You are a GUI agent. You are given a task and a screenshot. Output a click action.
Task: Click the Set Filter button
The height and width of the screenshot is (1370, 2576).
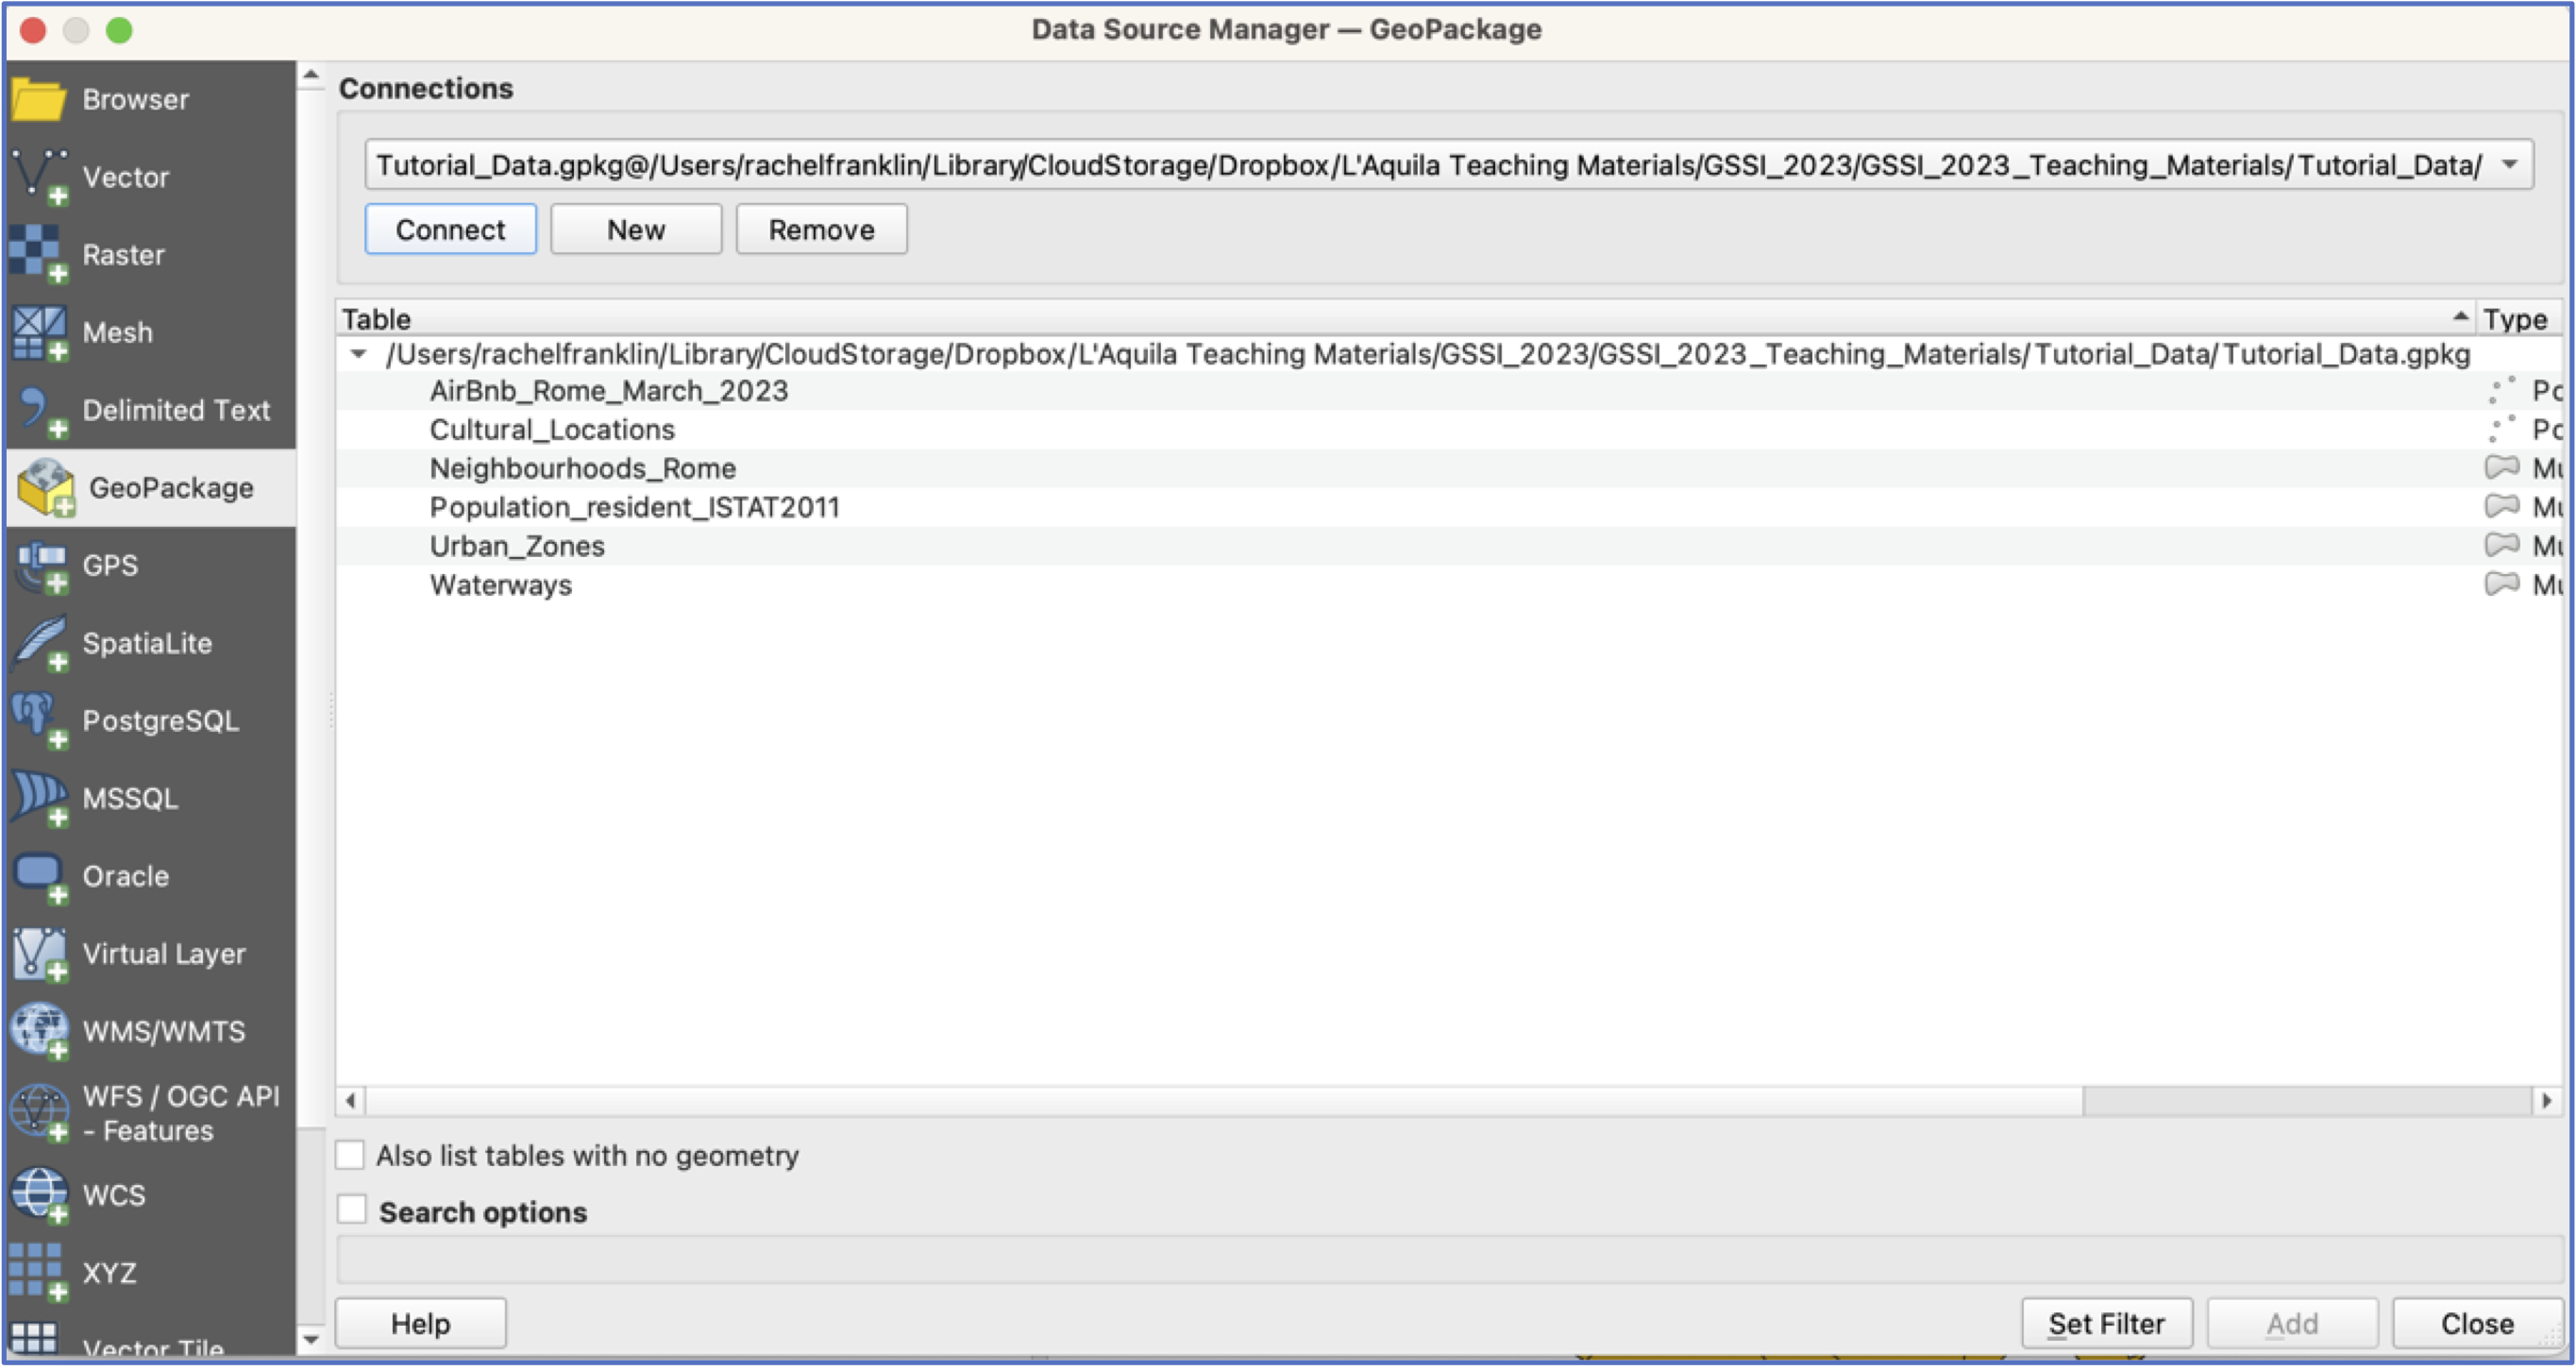pyautogui.click(x=2106, y=1324)
